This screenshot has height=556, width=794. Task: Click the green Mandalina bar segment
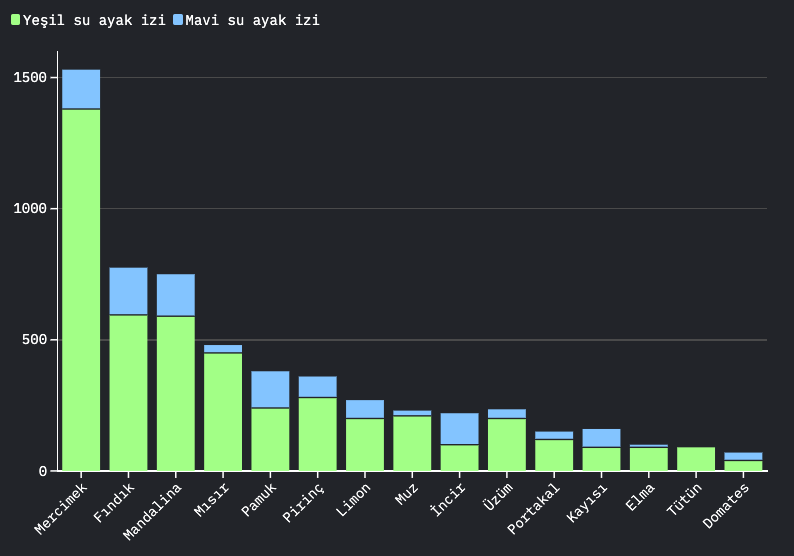175,393
